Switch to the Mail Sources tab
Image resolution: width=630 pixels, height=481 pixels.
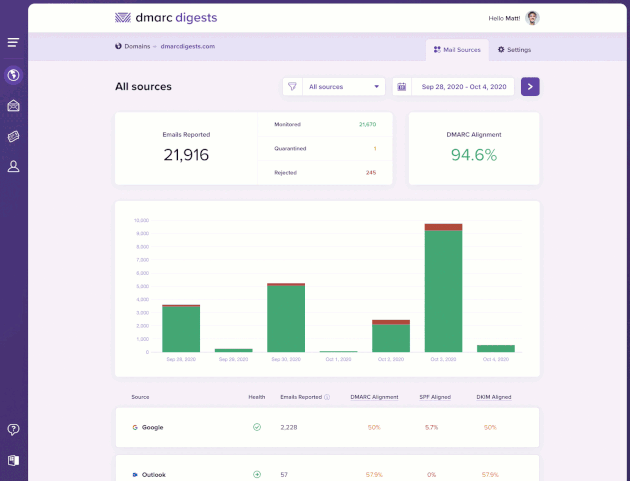click(x=457, y=49)
